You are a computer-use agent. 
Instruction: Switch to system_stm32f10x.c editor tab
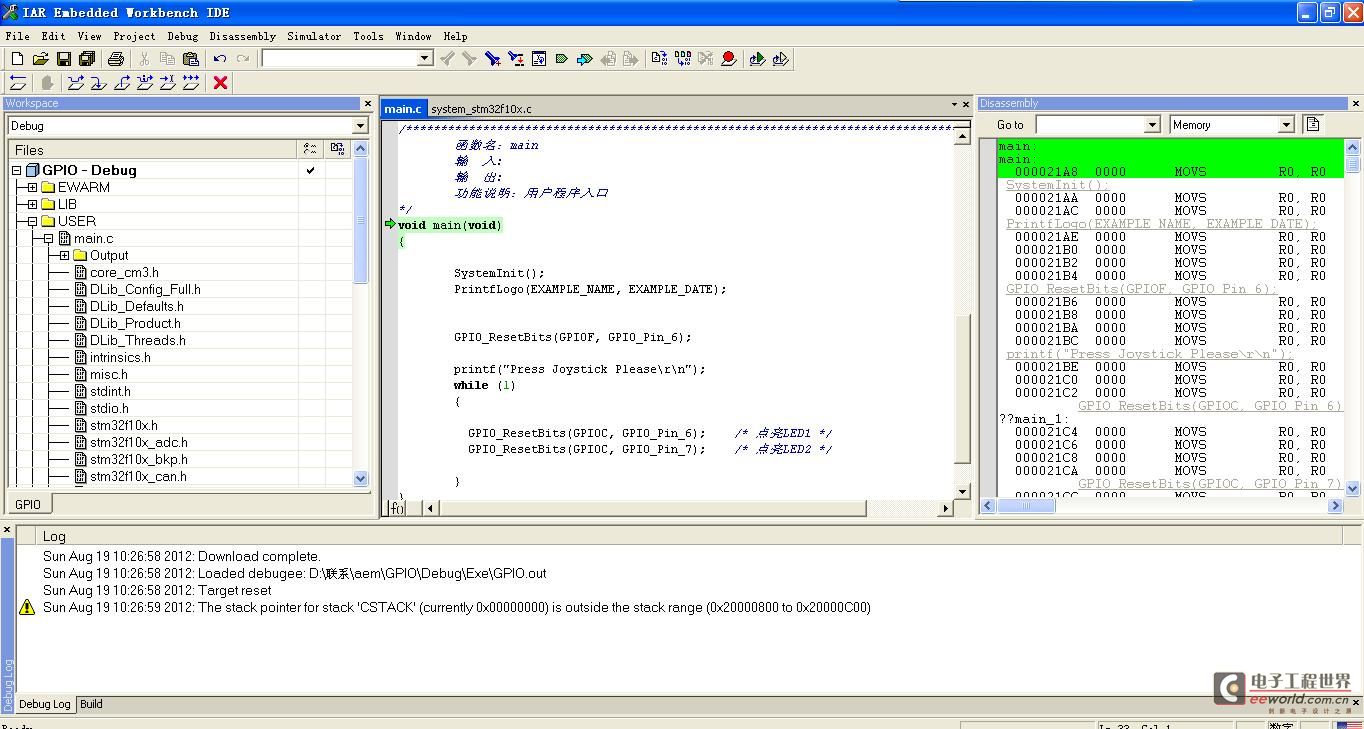point(481,108)
